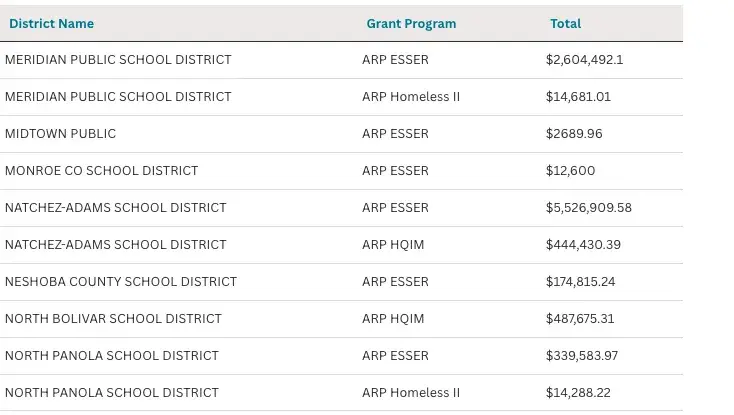Image resolution: width=734 pixels, height=415 pixels.
Task: Click the Total column header
Action: click(x=565, y=23)
